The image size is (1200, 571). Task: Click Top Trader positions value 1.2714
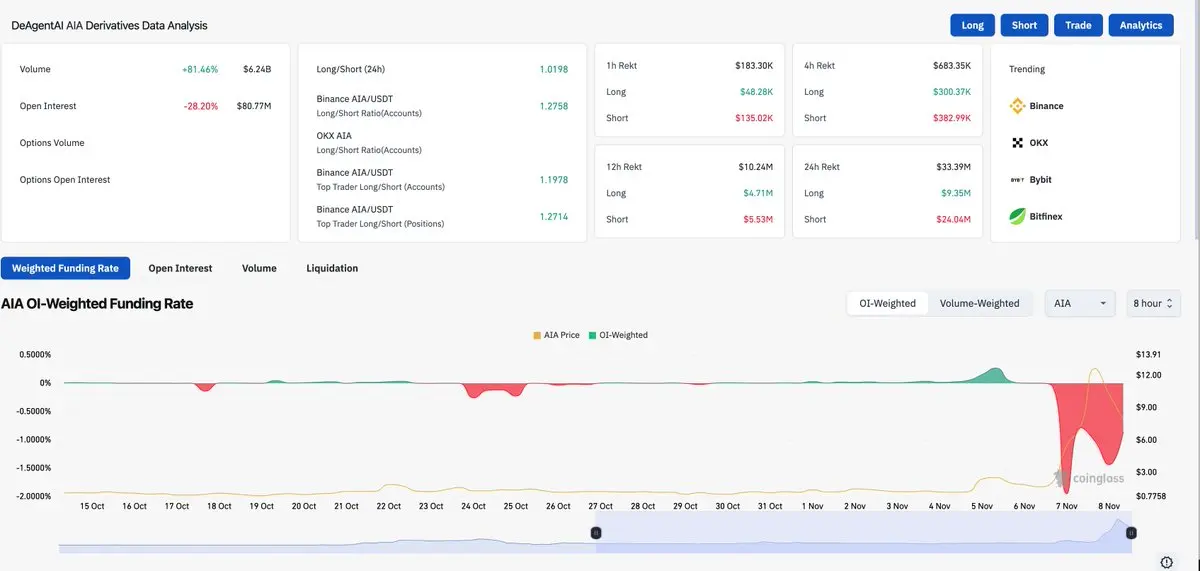tap(553, 216)
